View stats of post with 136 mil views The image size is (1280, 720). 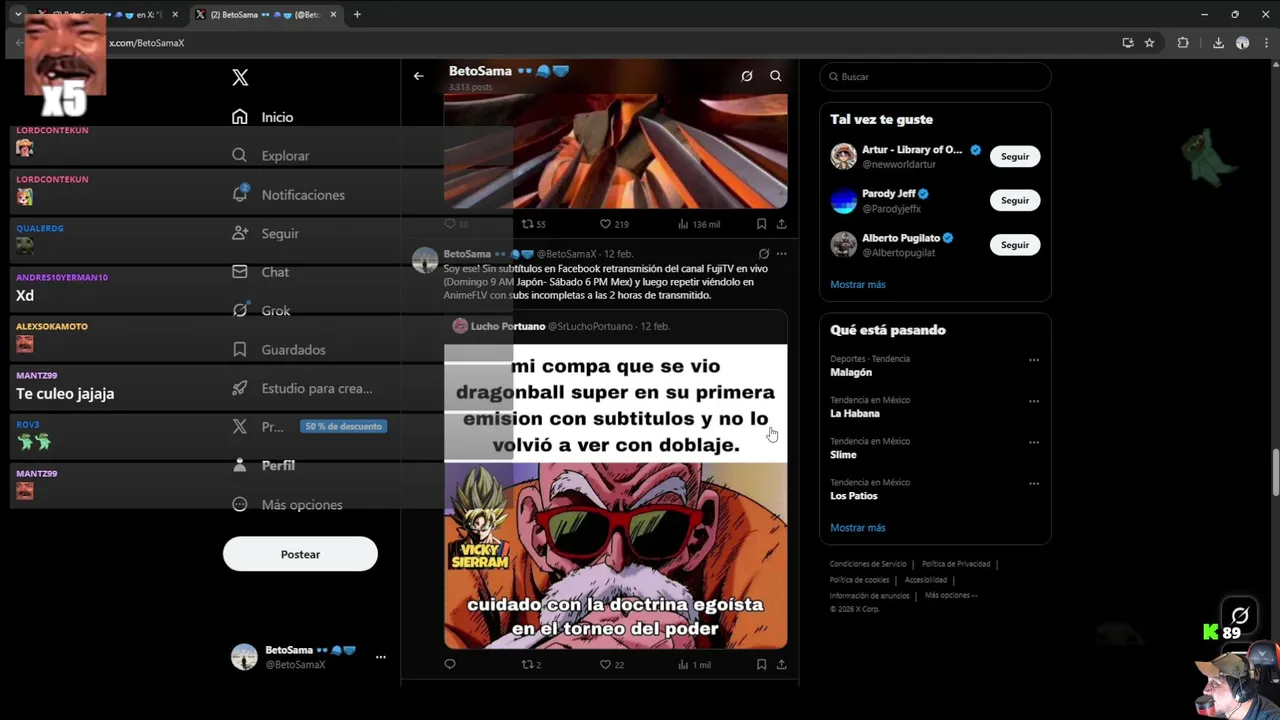point(699,224)
